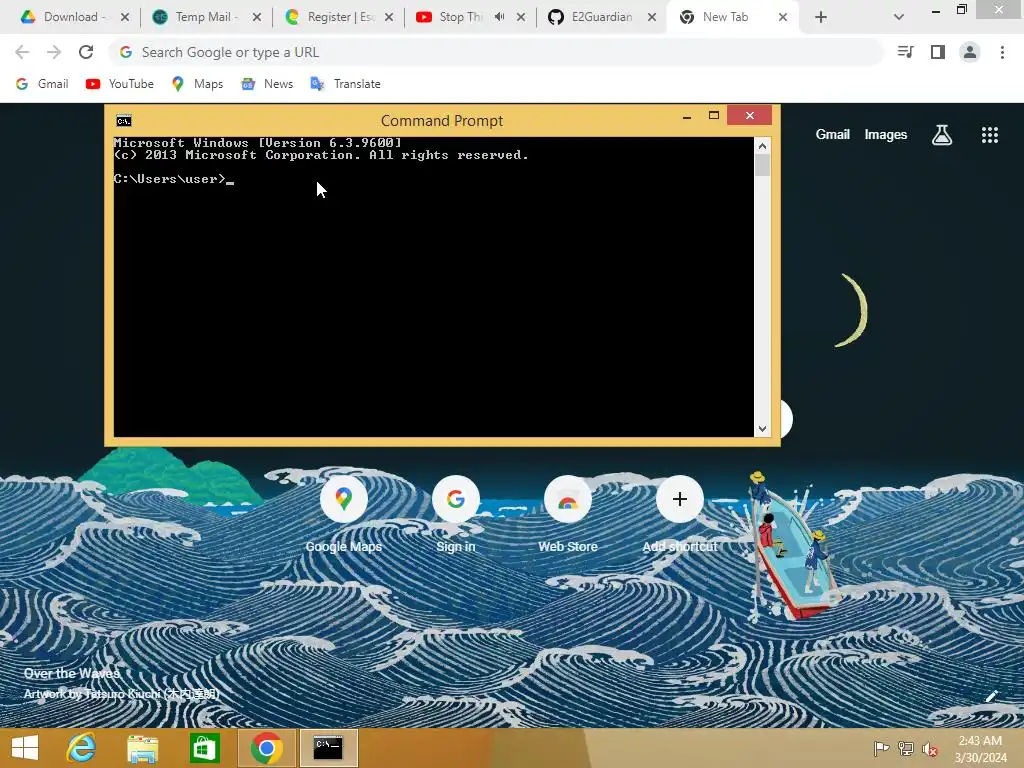Image resolution: width=1024 pixels, height=768 pixels.
Task: Toggle the Chrome side panel
Action: click(938, 52)
